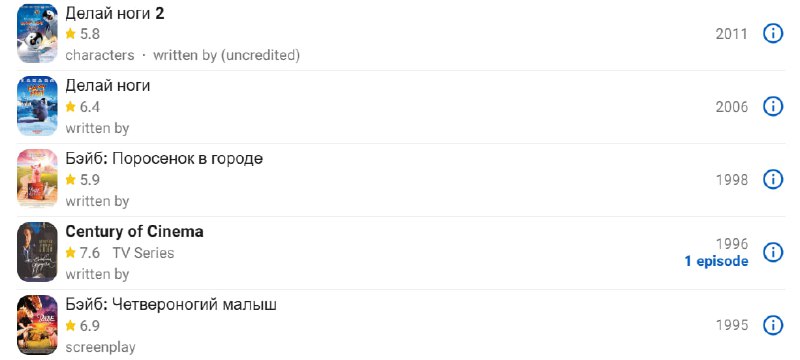
Task: Go to Бэйб: Четвероногий малыш title
Action: [x=171, y=305]
